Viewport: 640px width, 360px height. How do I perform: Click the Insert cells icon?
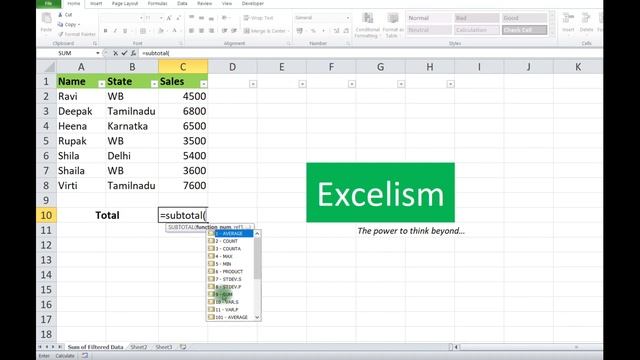click(568, 18)
